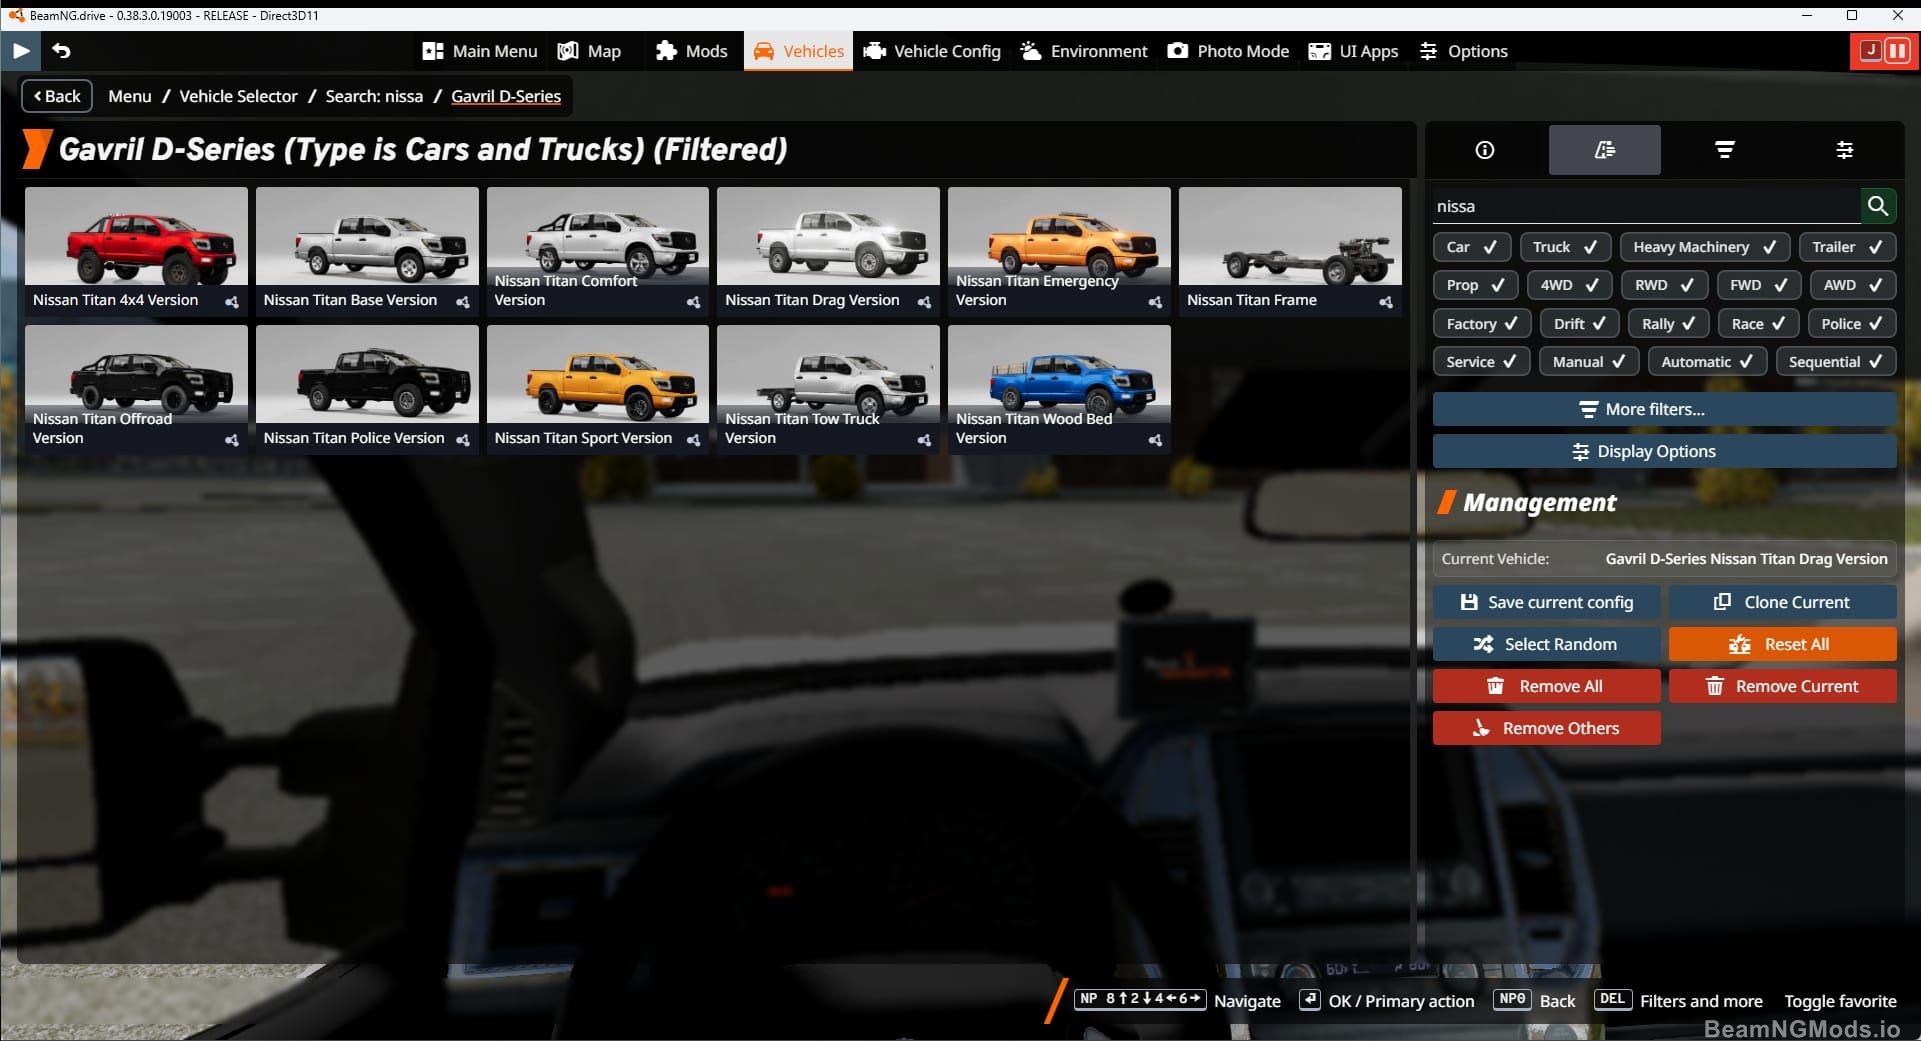Screen dimensions: 1921x1041
Task: Click the Remove All button
Action: 1546,686
